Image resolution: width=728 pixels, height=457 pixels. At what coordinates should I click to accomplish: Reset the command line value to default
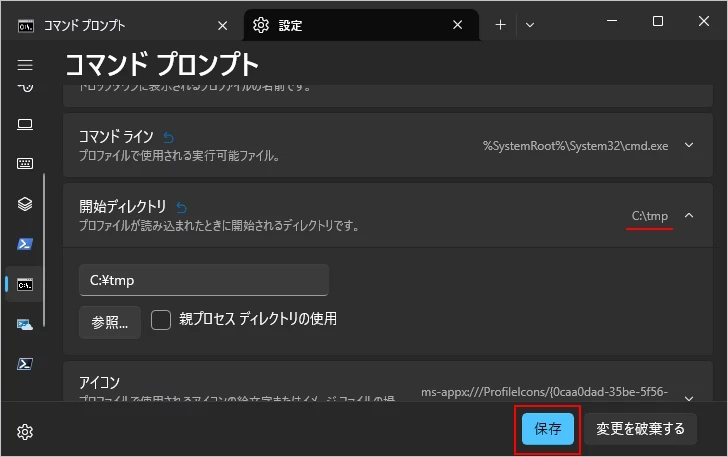click(168, 137)
